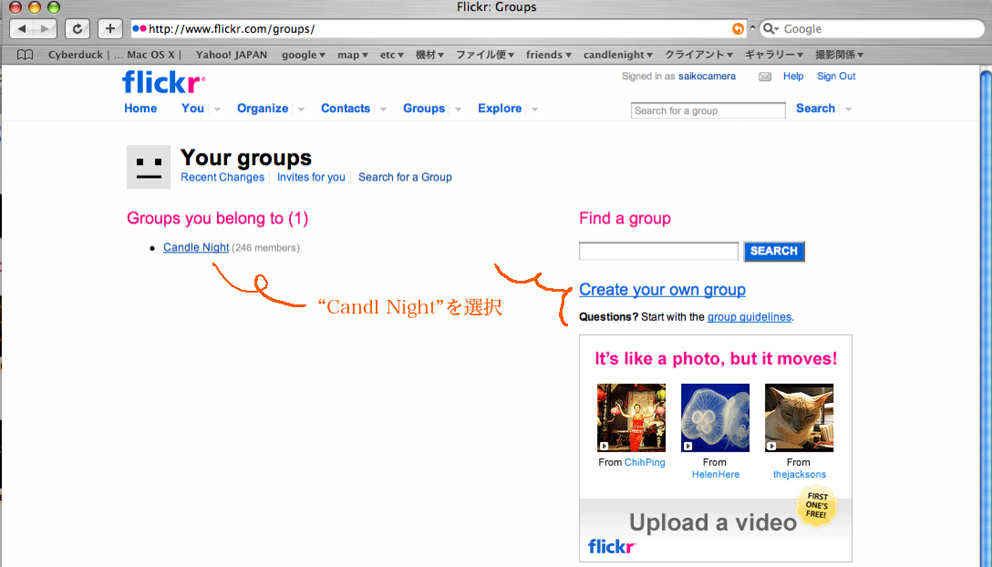
Task: Open the candlenight bookmarks folder
Action: (x=617, y=55)
